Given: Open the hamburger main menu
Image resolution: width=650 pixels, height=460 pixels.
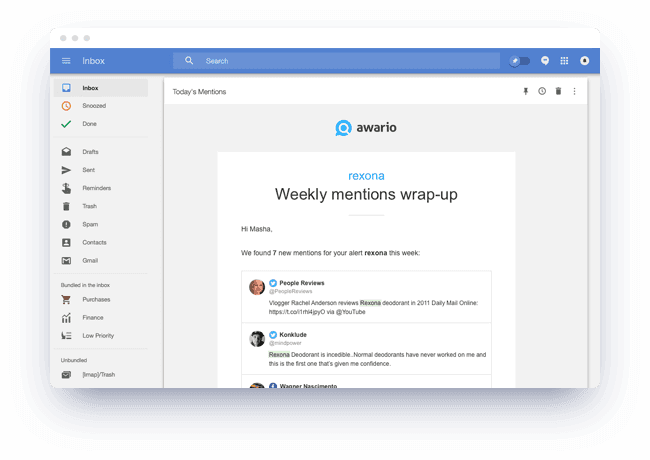Looking at the screenshot, I should coord(66,61).
